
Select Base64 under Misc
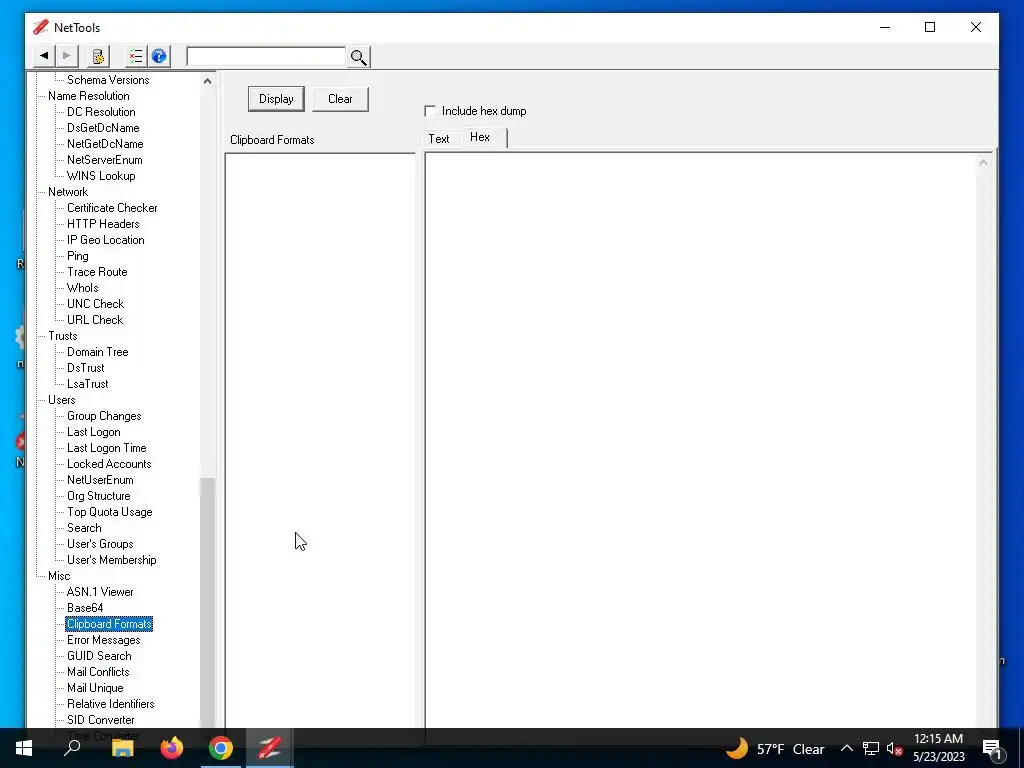(x=85, y=608)
